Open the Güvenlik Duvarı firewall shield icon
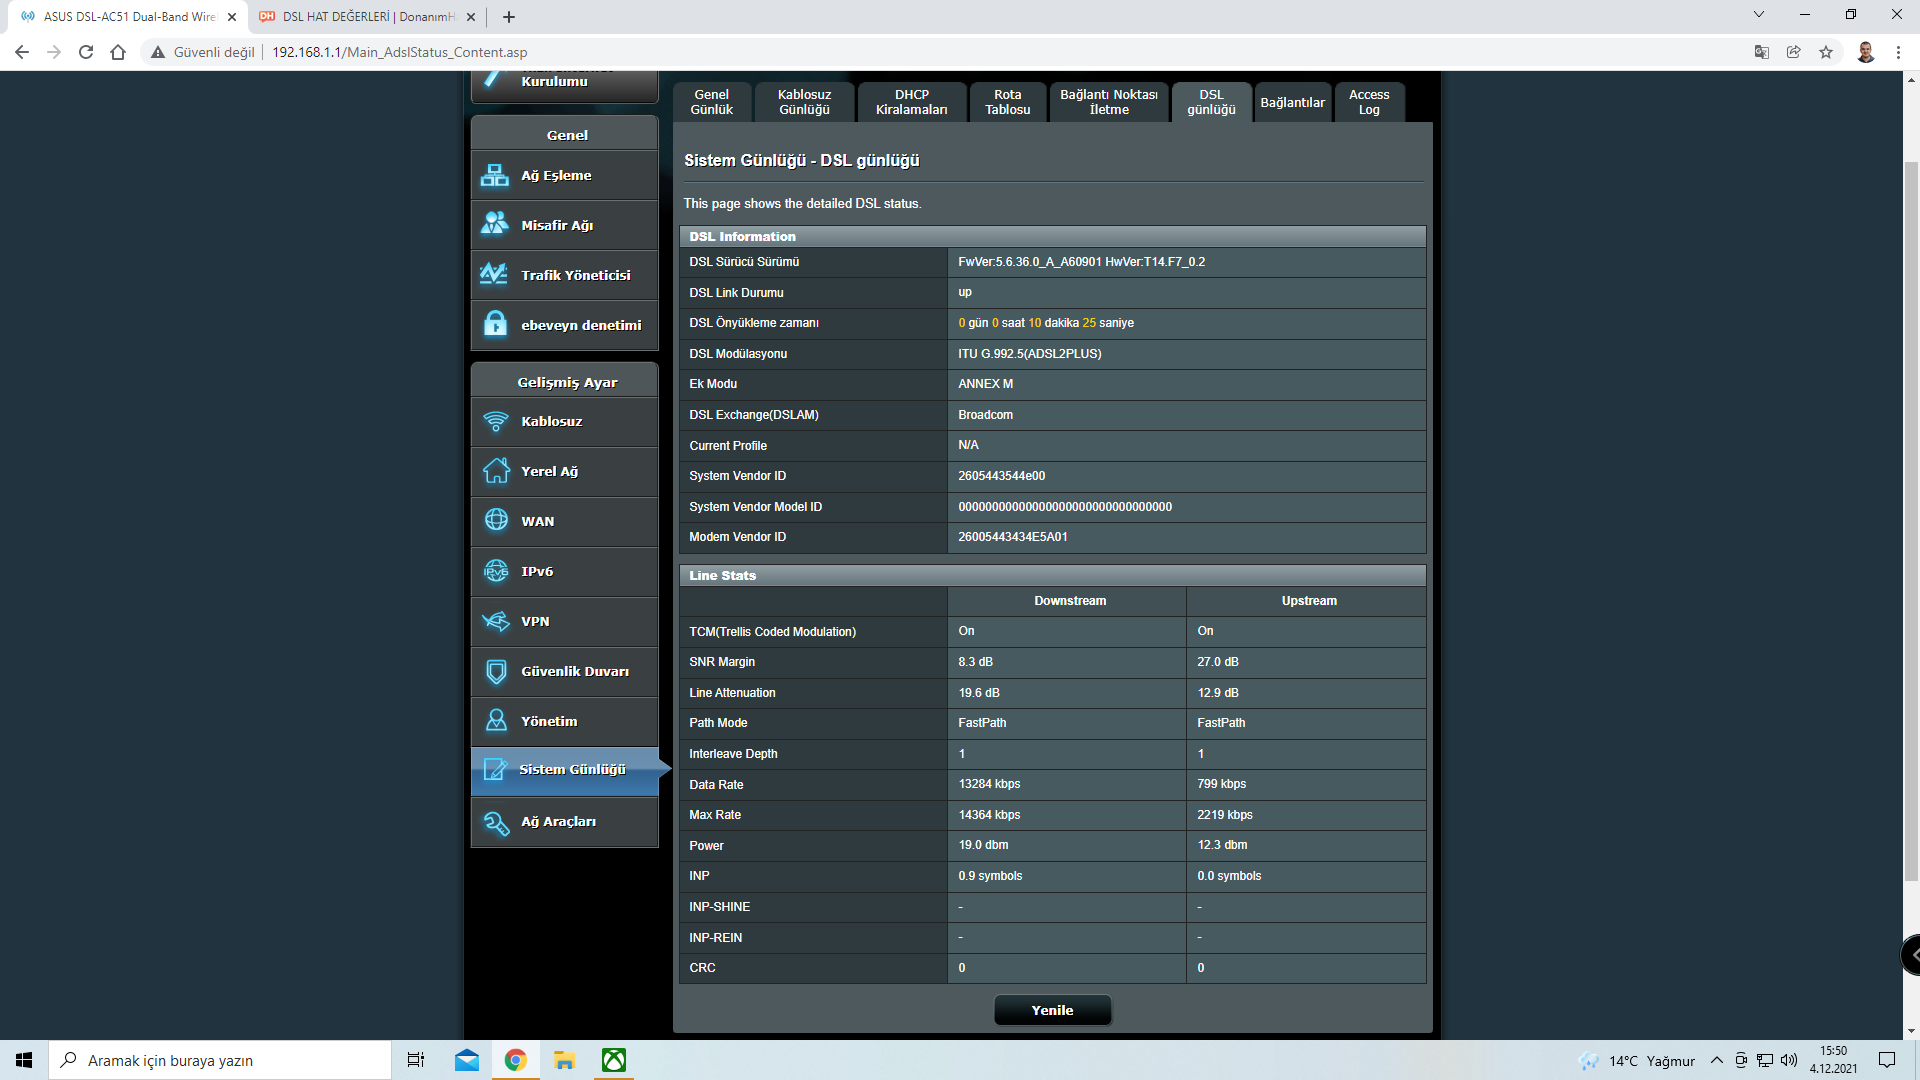Image resolution: width=1920 pixels, height=1080 pixels. coord(495,672)
